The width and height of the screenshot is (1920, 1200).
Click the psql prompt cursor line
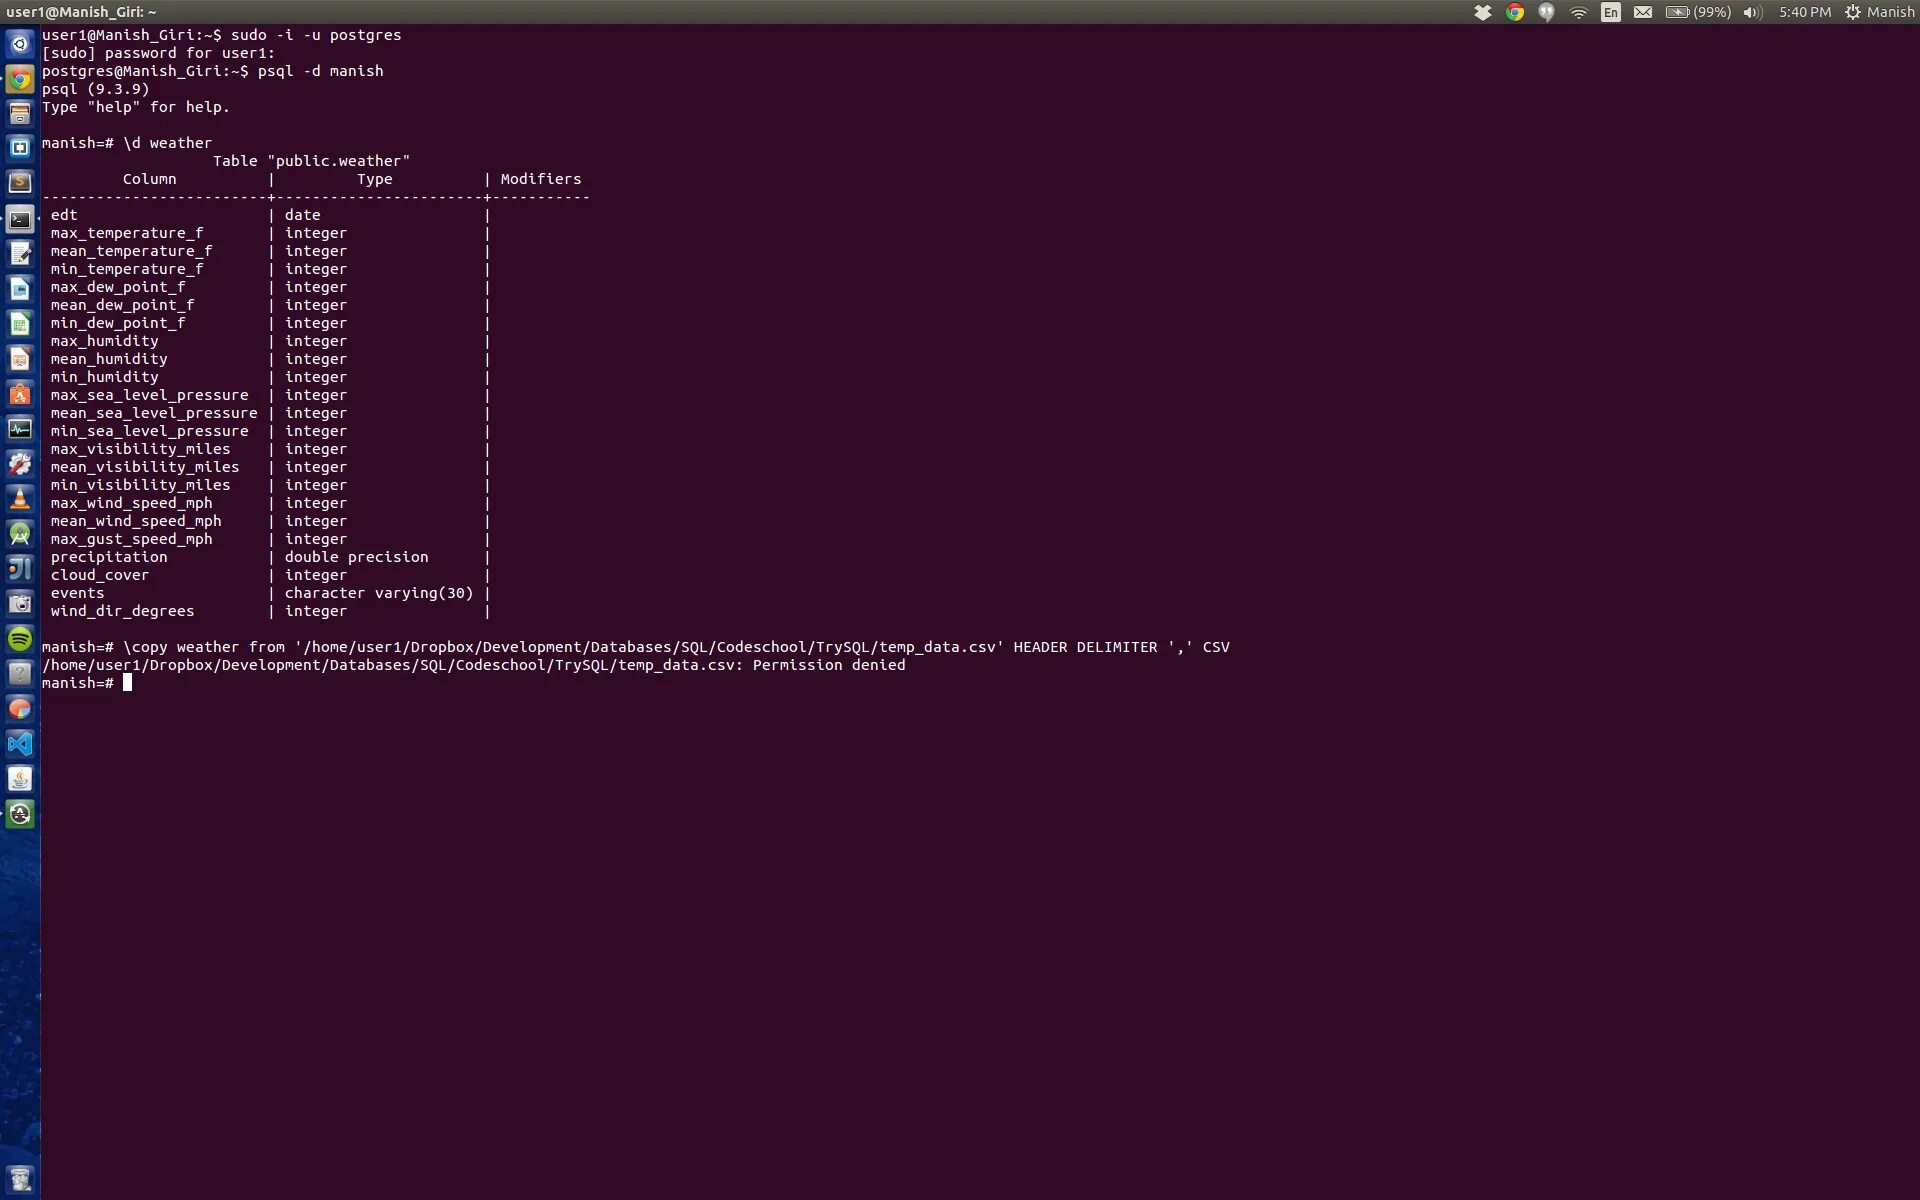click(x=127, y=683)
